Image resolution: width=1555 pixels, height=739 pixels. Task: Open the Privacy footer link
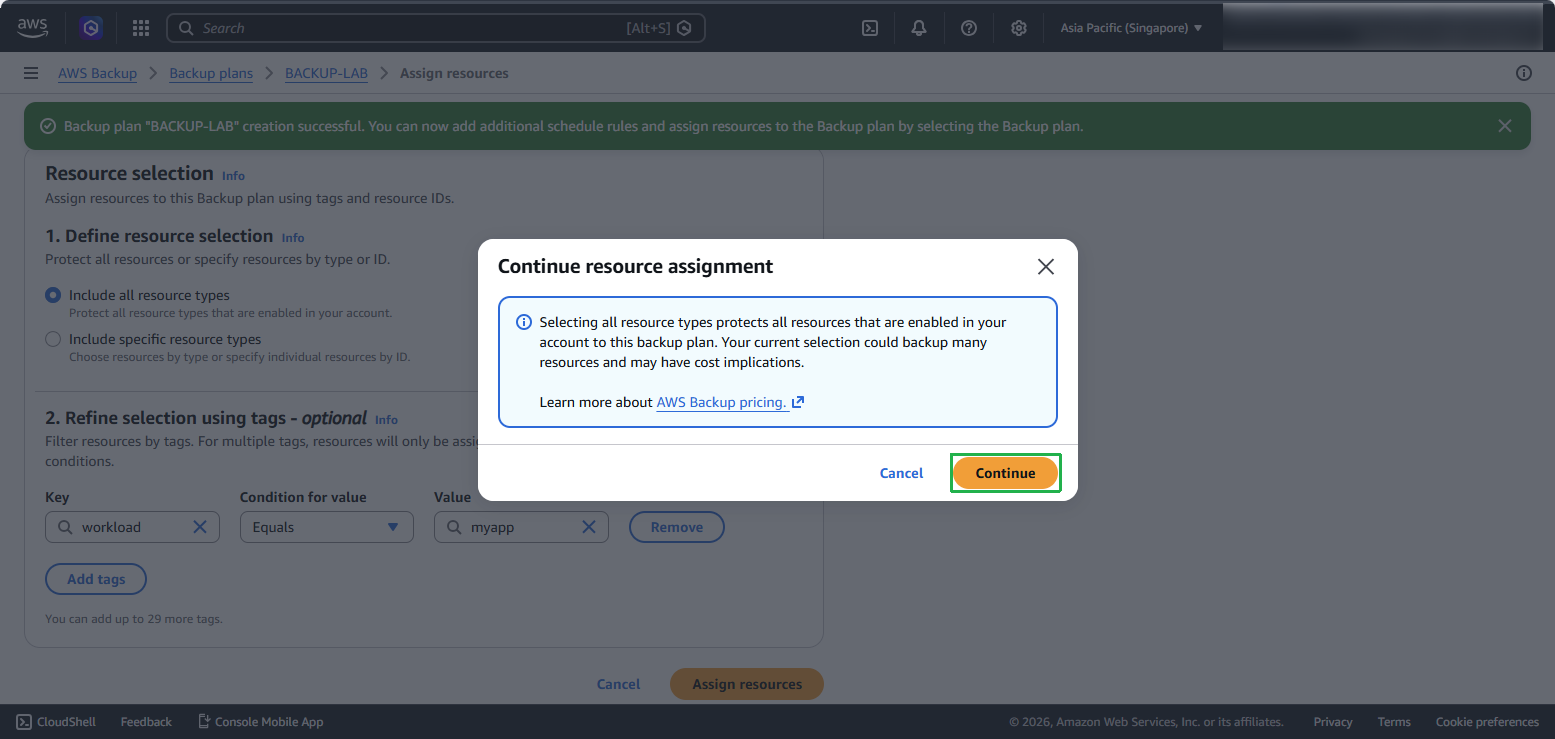point(1333,722)
